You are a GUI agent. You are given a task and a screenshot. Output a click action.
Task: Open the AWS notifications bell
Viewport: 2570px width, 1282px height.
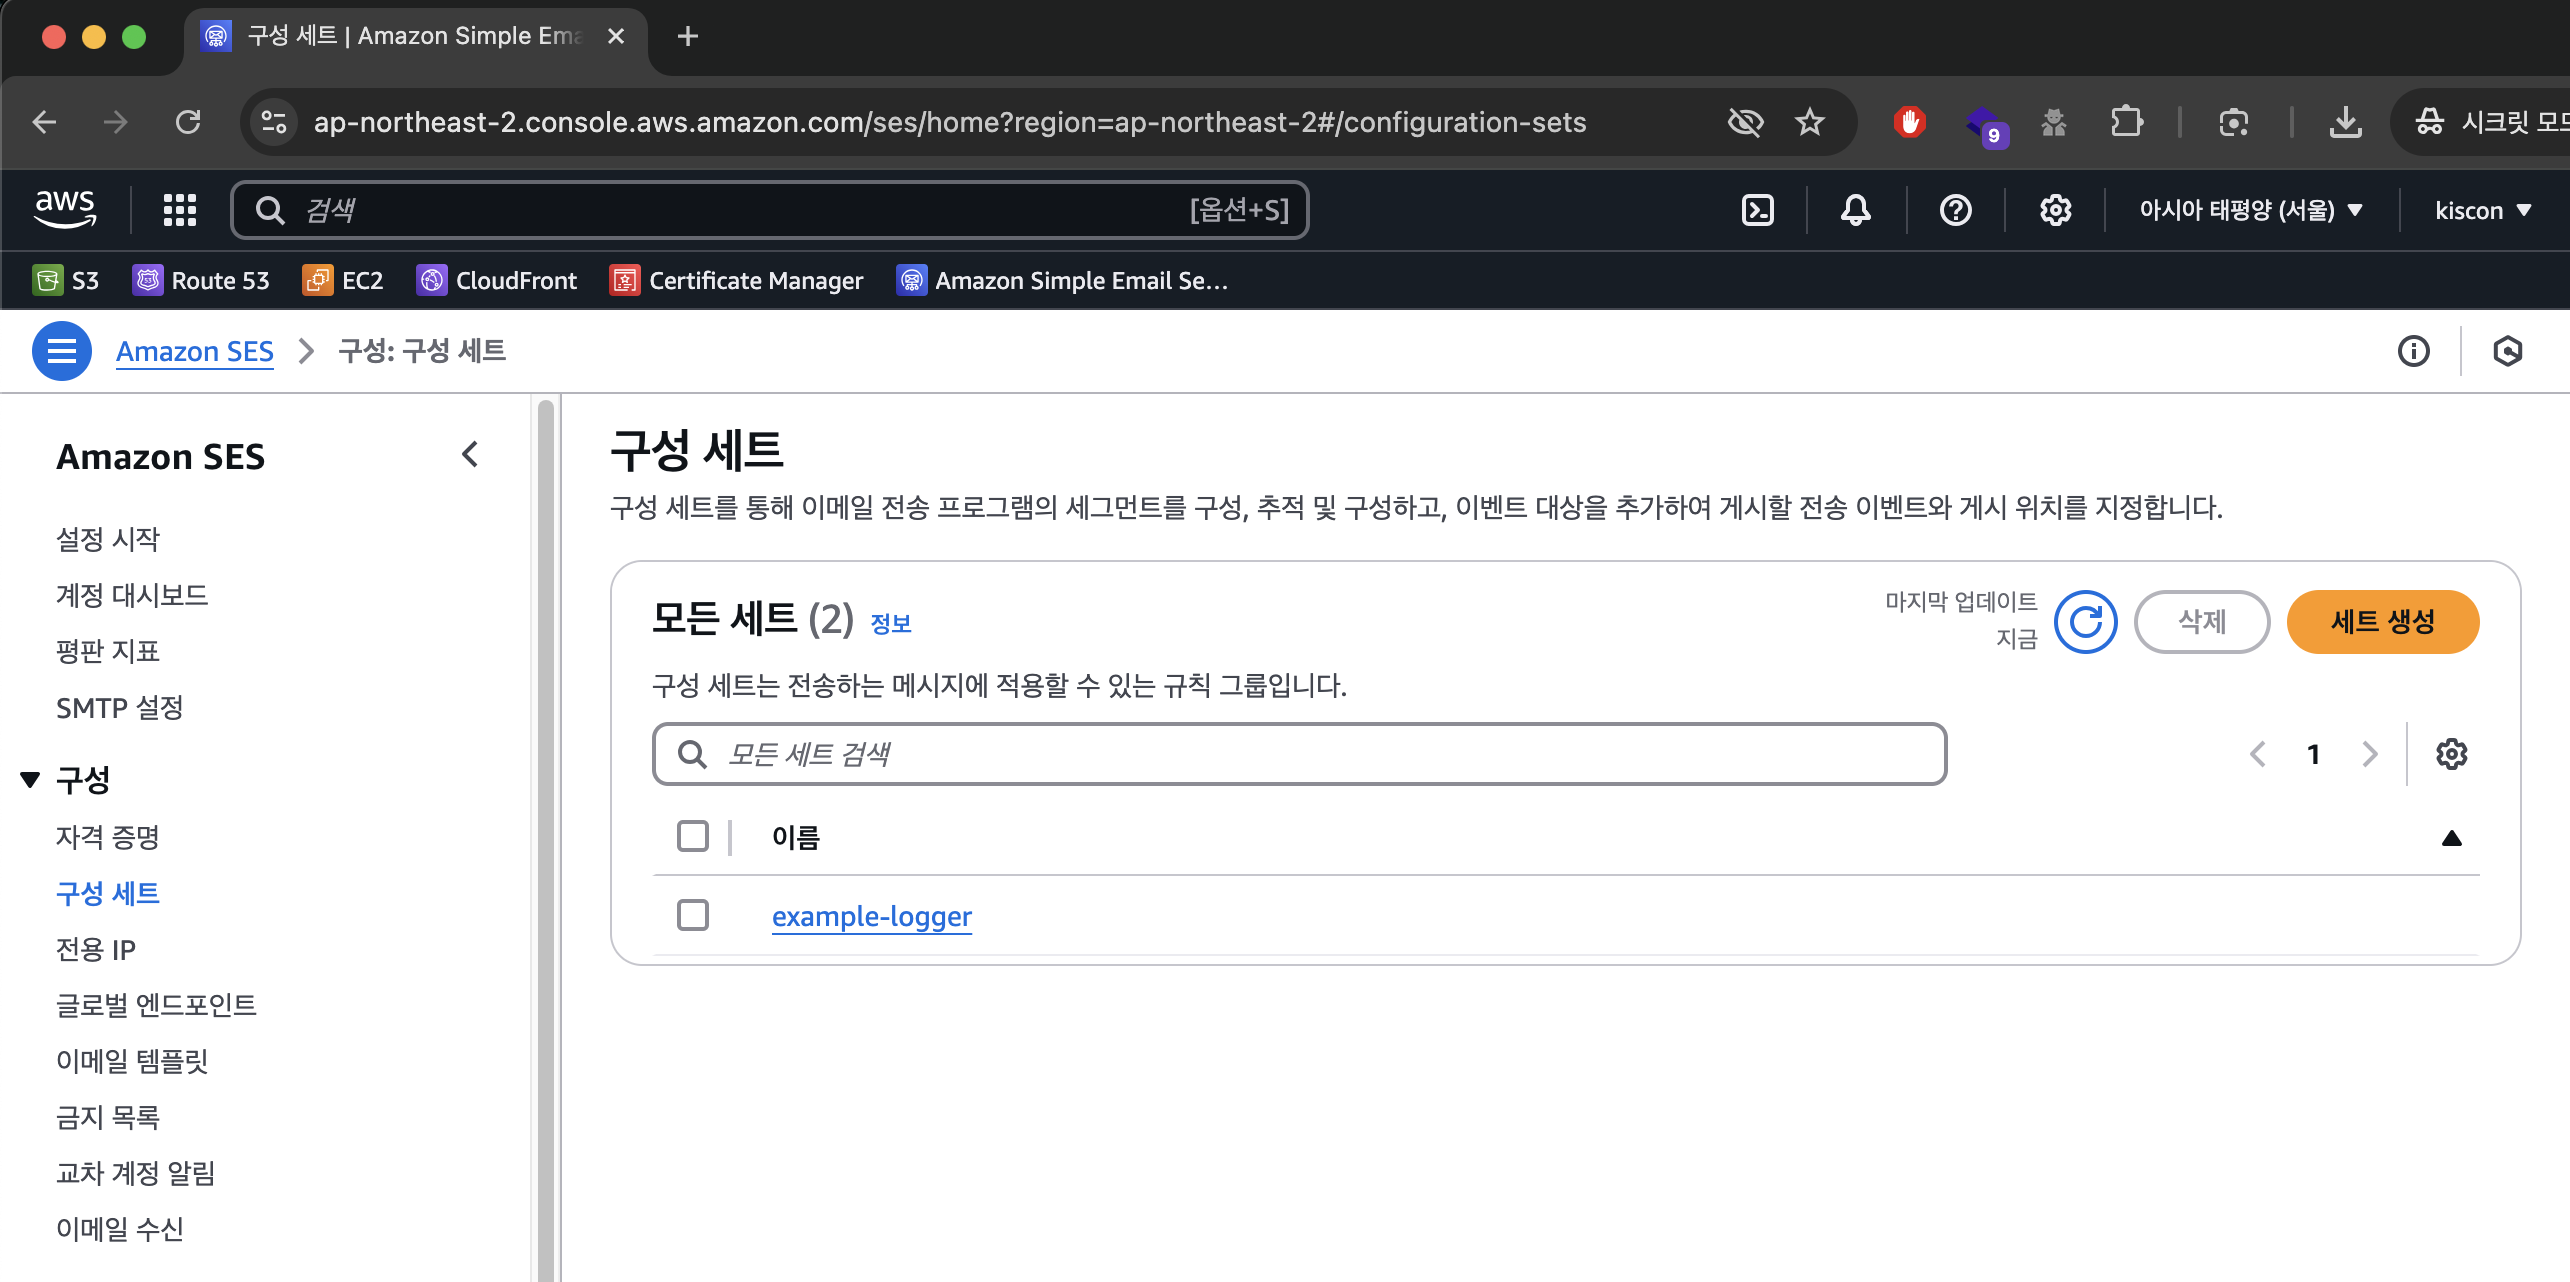pyautogui.click(x=1855, y=210)
